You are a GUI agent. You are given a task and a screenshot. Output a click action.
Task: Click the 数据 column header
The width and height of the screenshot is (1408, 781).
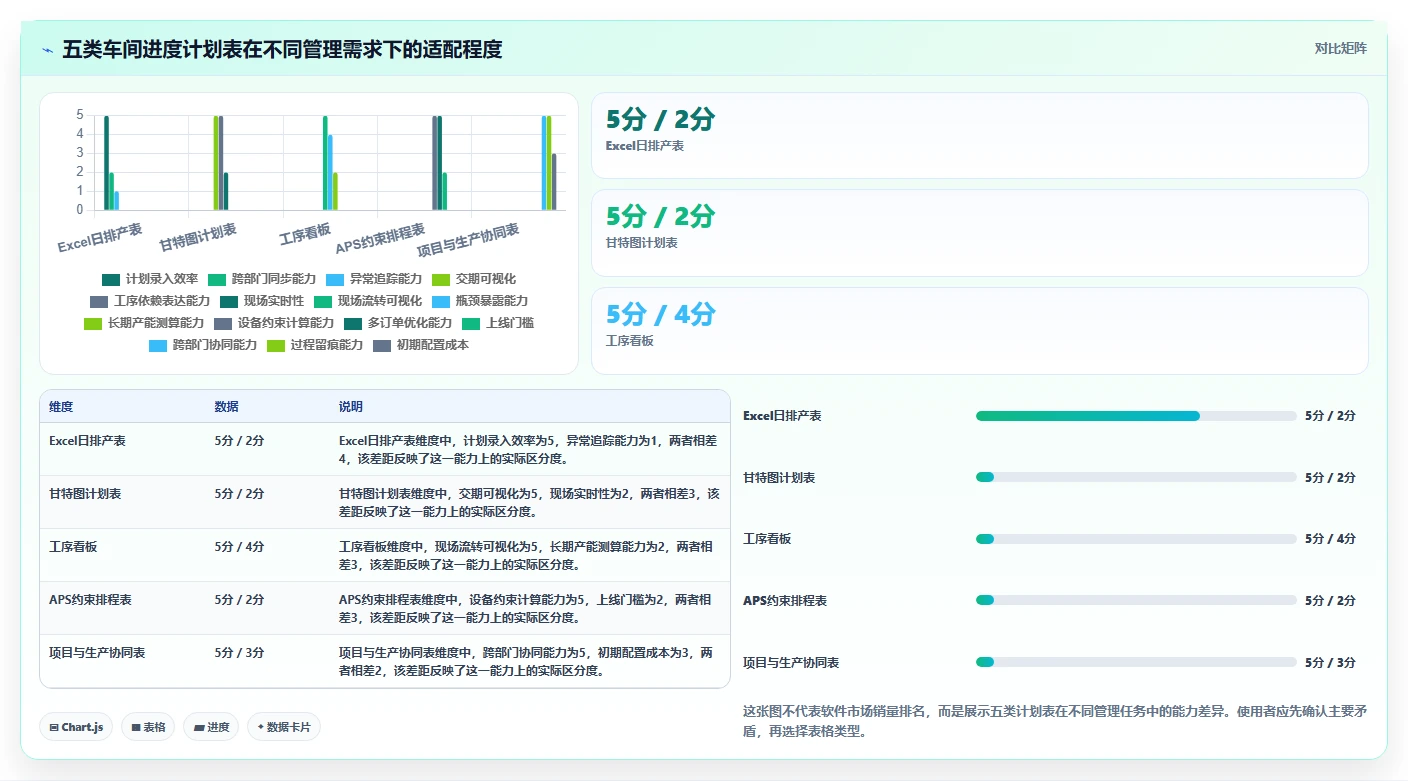coord(226,407)
